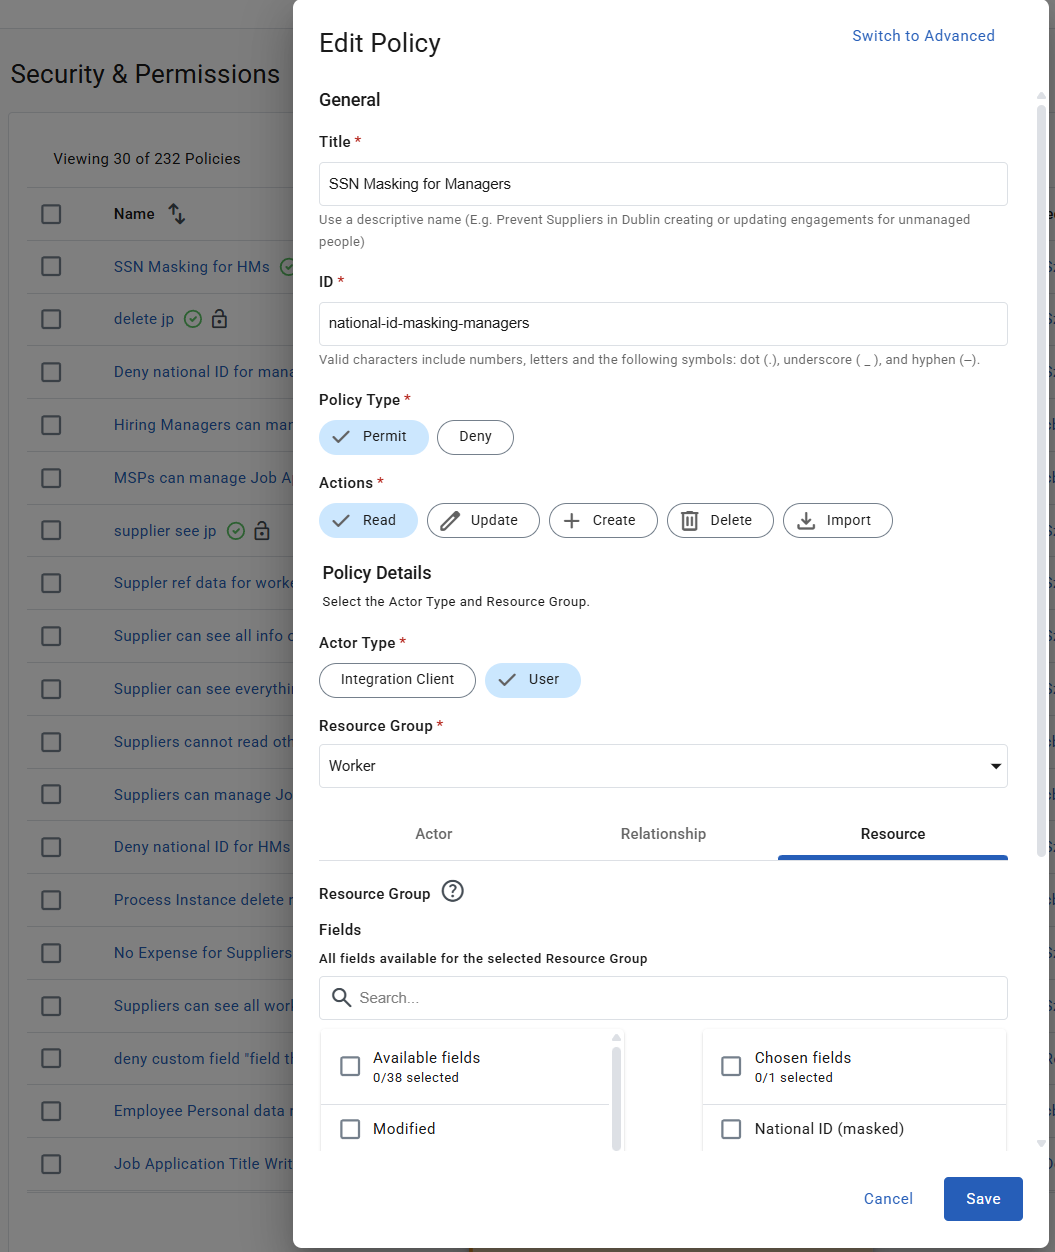Select the Permit policy type

(x=374, y=437)
